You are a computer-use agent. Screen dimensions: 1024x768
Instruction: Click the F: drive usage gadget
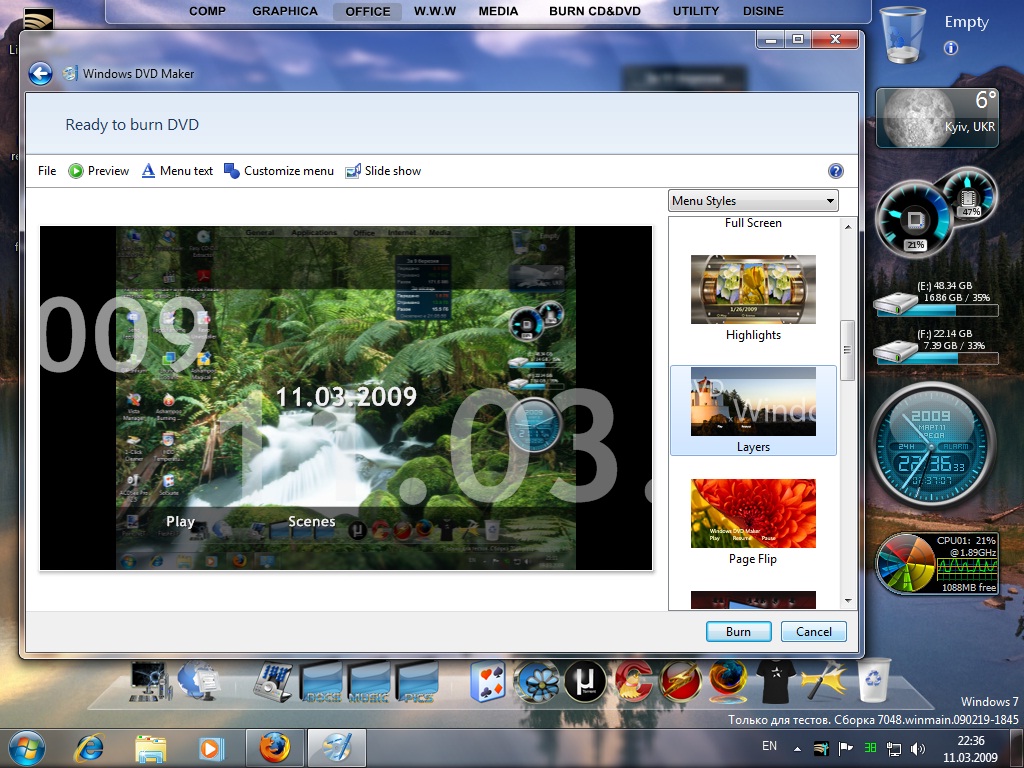(936, 346)
